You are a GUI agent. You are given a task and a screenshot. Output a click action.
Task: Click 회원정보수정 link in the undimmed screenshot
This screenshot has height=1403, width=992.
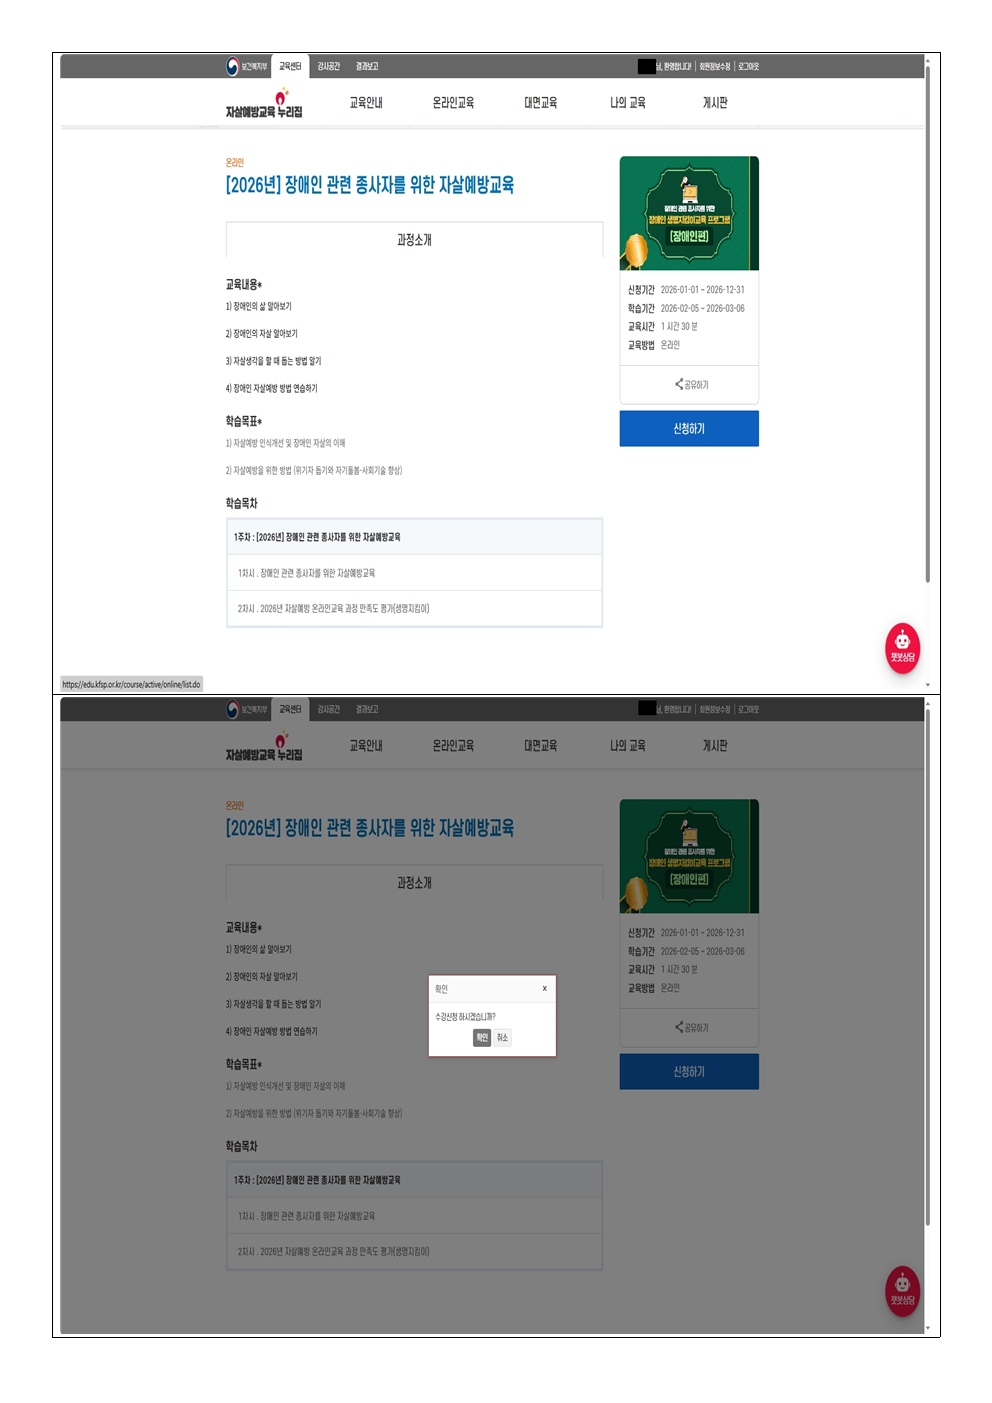tap(715, 66)
